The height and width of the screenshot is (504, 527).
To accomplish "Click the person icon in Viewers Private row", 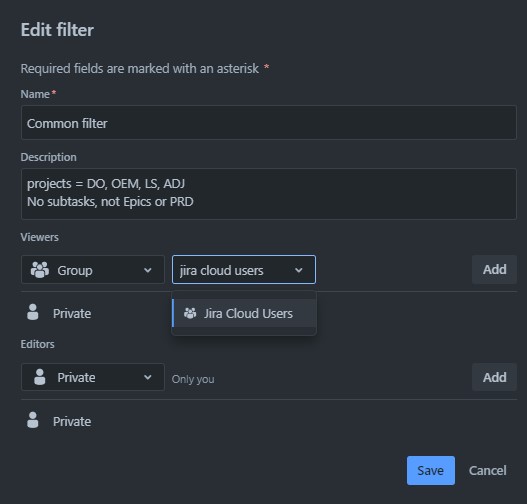I will [33, 312].
